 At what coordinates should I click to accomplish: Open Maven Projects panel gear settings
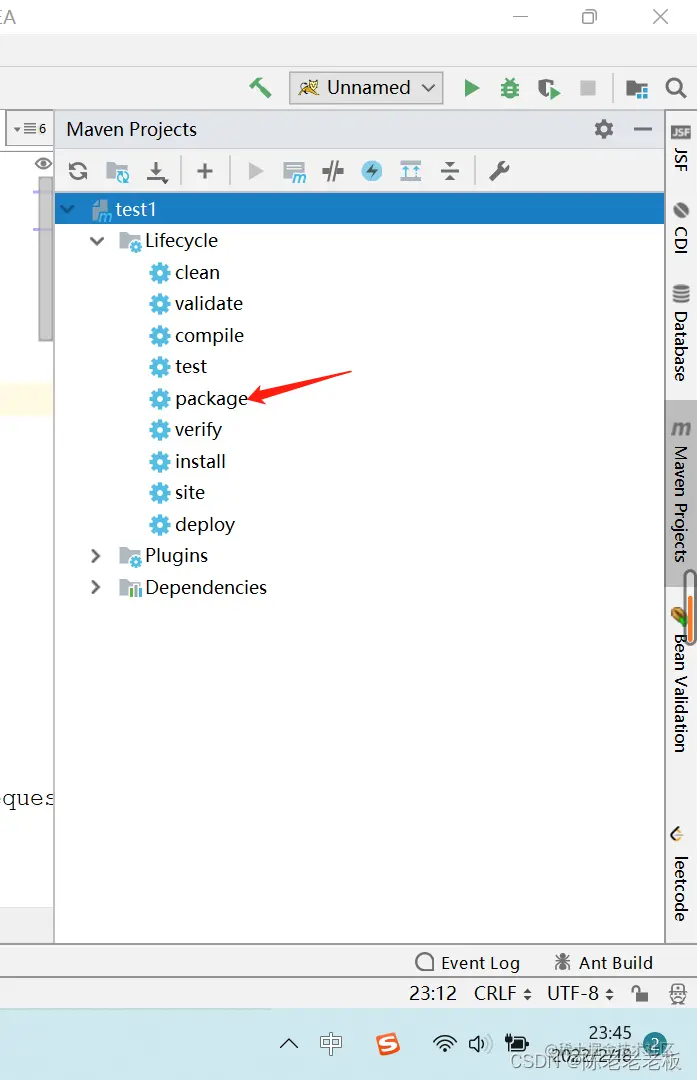tap(604, 129)
